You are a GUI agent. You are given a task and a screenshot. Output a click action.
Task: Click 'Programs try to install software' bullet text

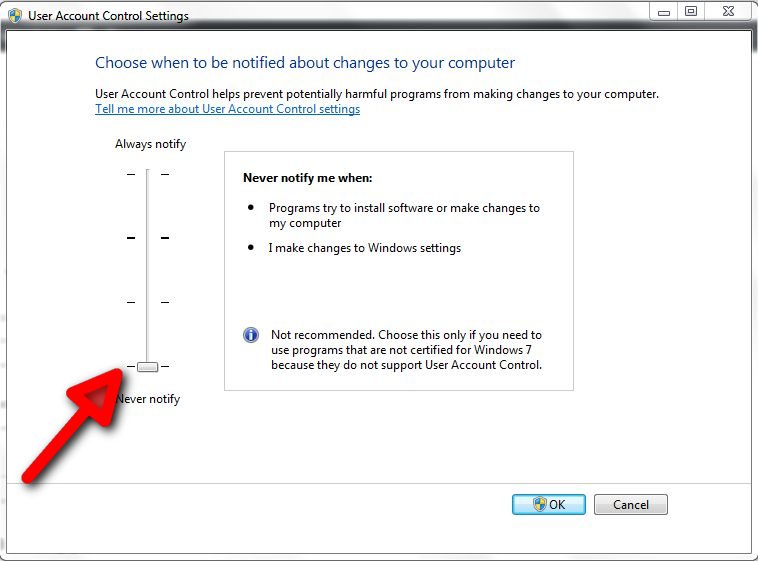pos(404,215)
